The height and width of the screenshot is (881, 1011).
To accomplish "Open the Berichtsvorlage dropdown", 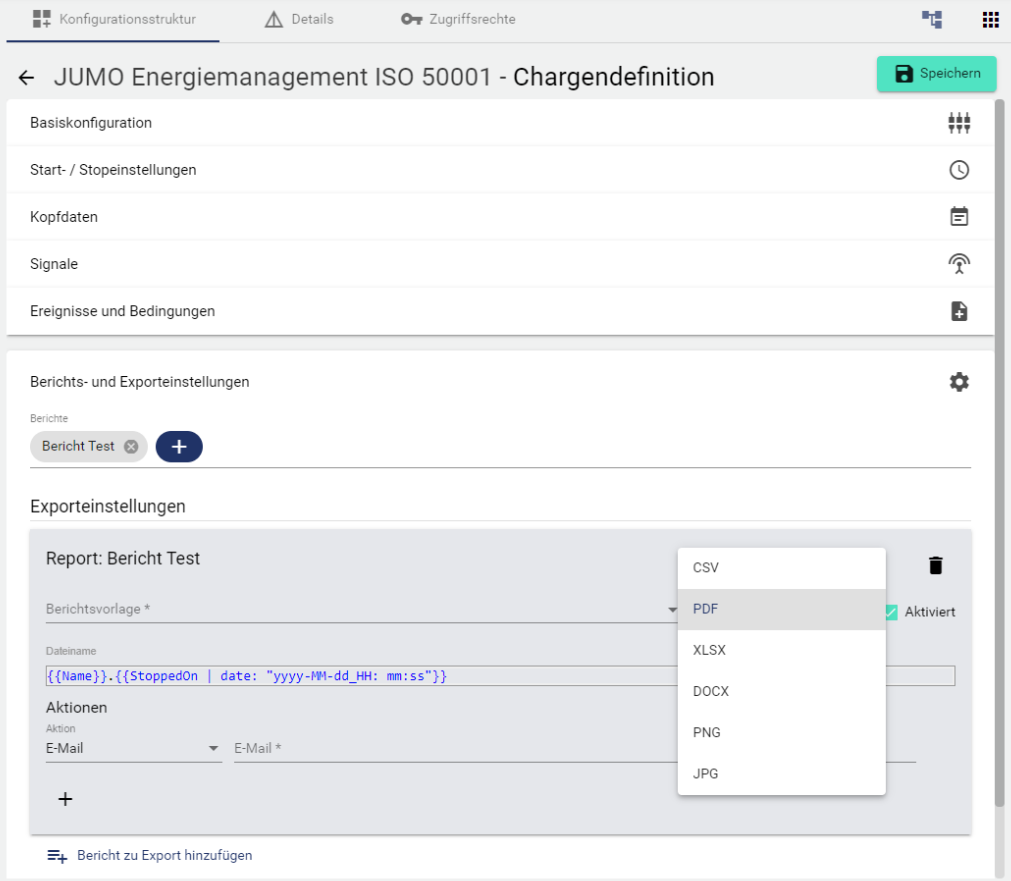I will [360, 609].
